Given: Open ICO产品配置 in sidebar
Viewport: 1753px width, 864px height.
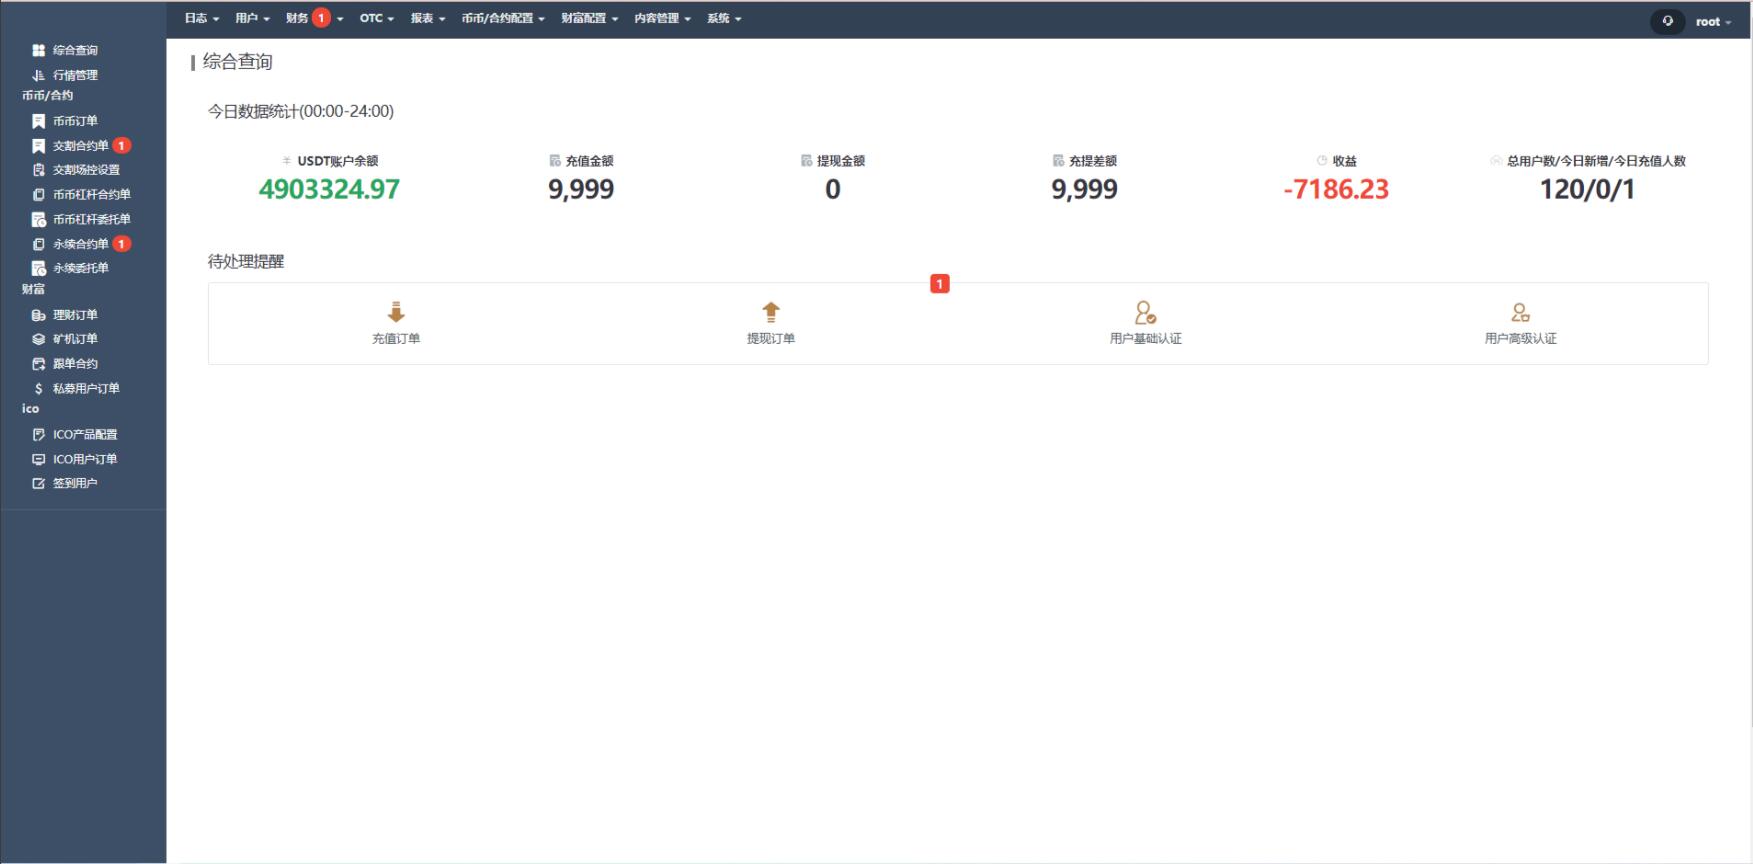Looking at the screenshot, I should 85,434.
